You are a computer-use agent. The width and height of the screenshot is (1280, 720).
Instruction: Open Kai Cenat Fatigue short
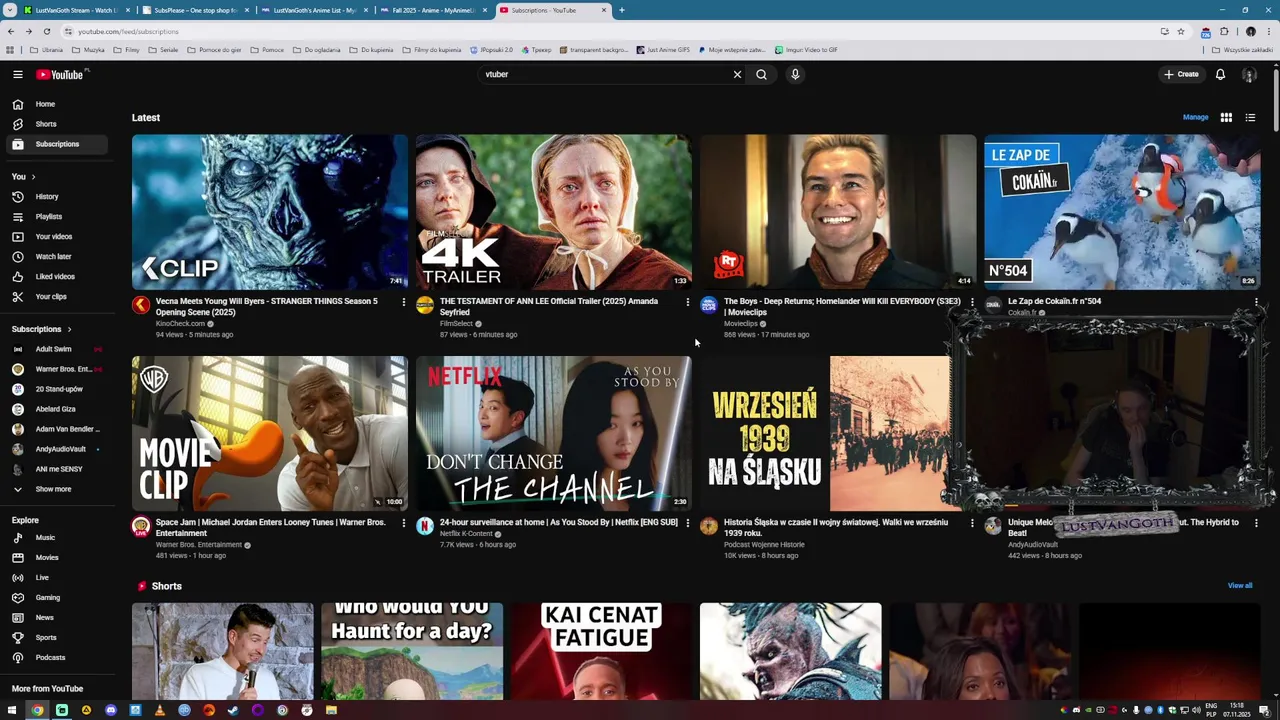pyautogui.click(x=601, y=651)
